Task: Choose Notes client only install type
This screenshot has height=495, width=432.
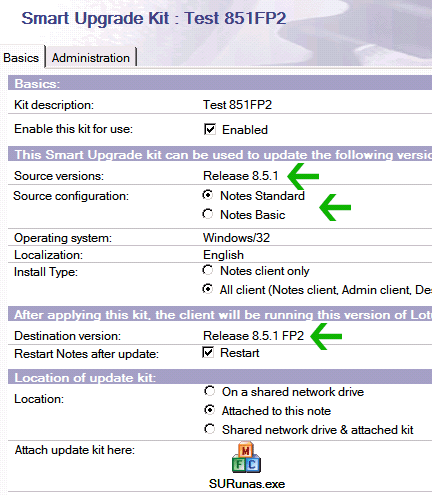Action: click(208, 270)
